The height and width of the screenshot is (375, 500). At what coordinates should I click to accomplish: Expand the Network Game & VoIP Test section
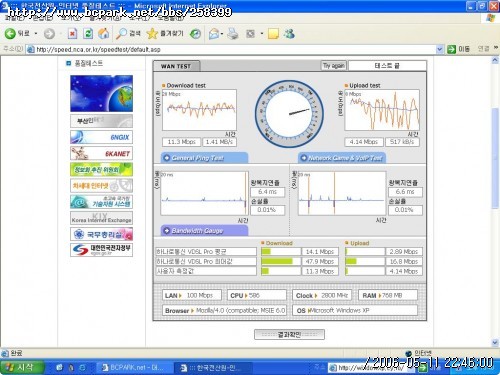point(342,158)
